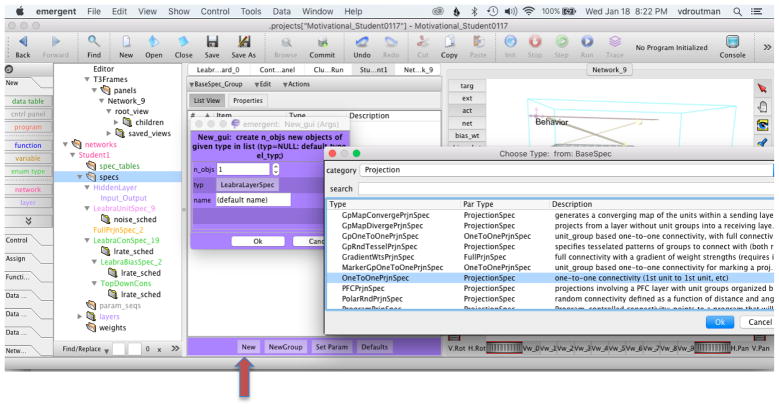Image resolution: width=779 pixels, height=409 pixels.
Task: Toggle the targ display button
Action: click(x=466, y=86)
